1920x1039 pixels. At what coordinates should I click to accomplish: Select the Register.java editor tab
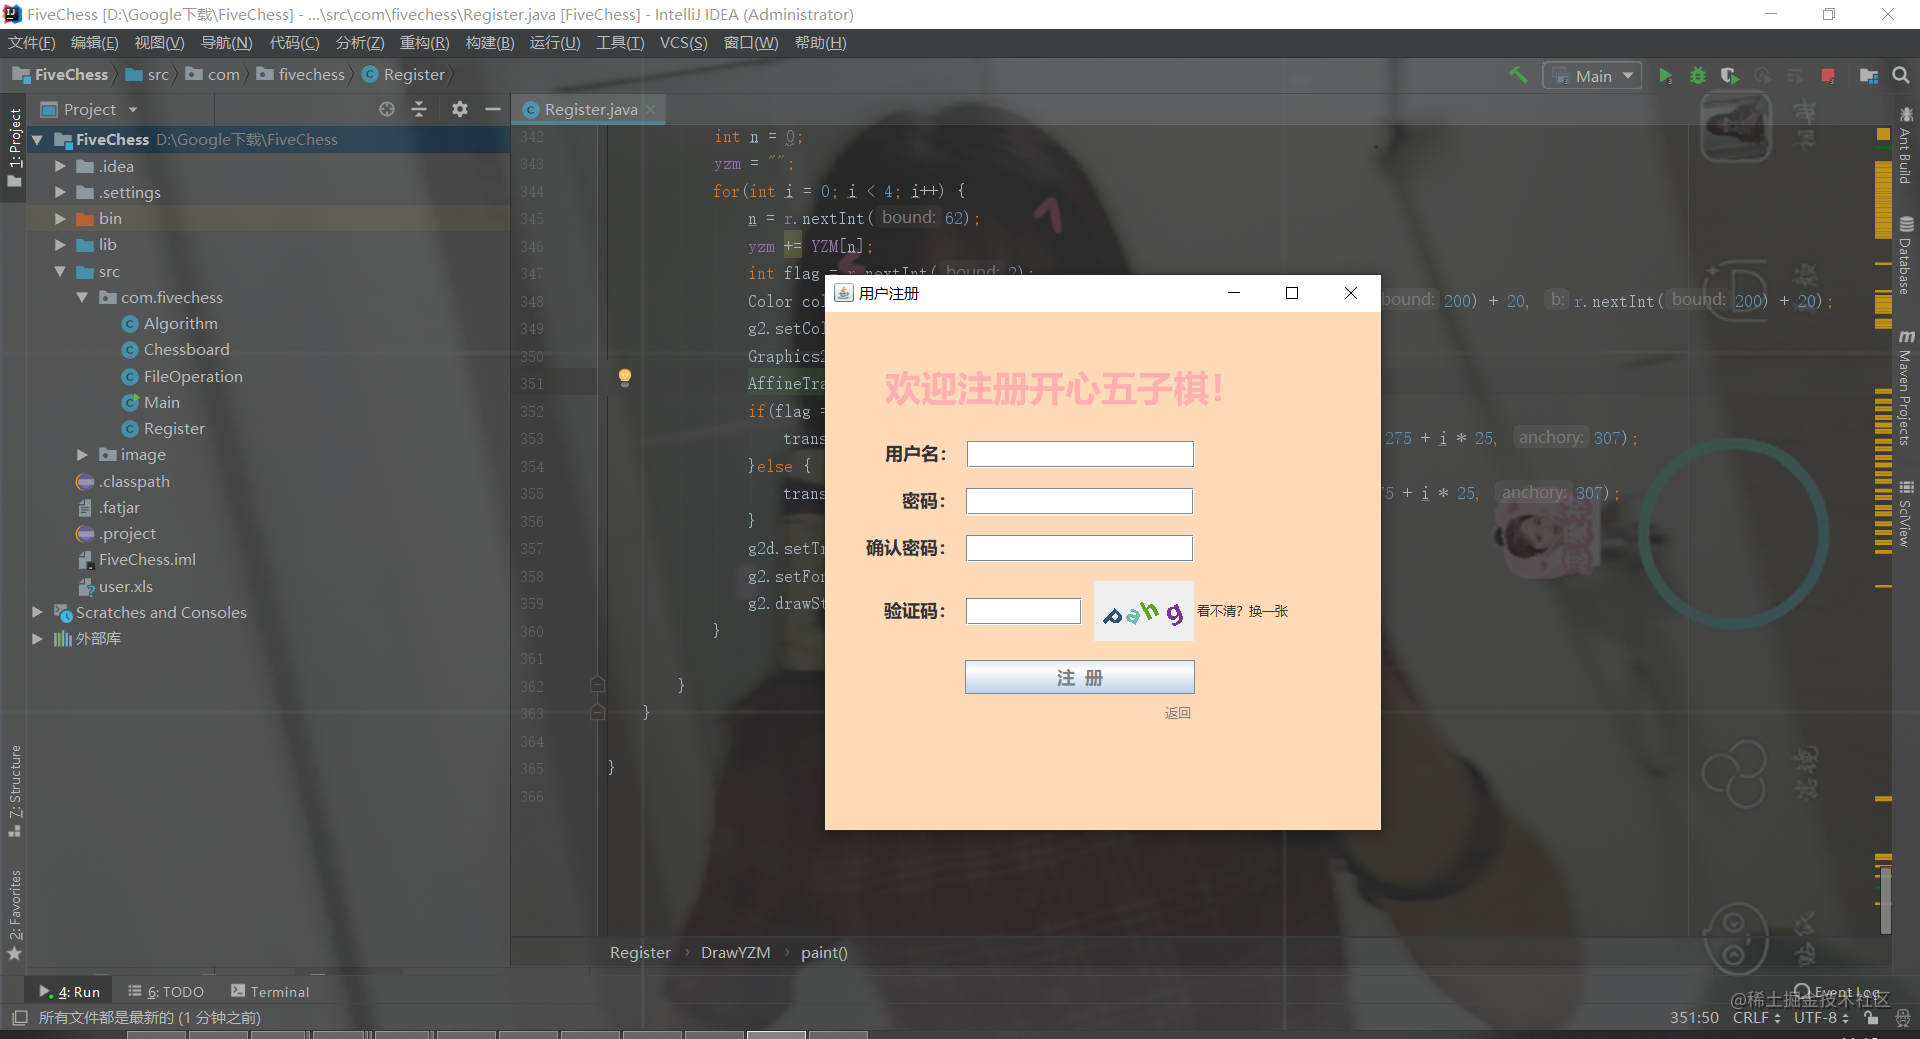tap(590, 109)
